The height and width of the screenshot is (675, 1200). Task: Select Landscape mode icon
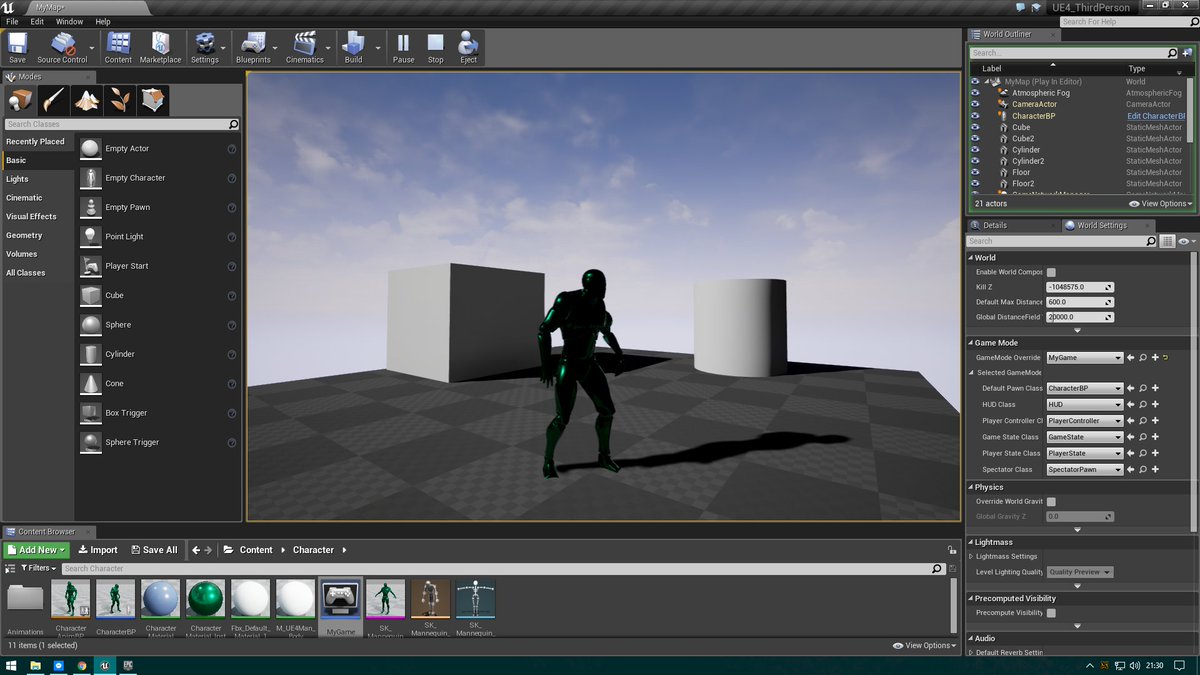[87, 100]
